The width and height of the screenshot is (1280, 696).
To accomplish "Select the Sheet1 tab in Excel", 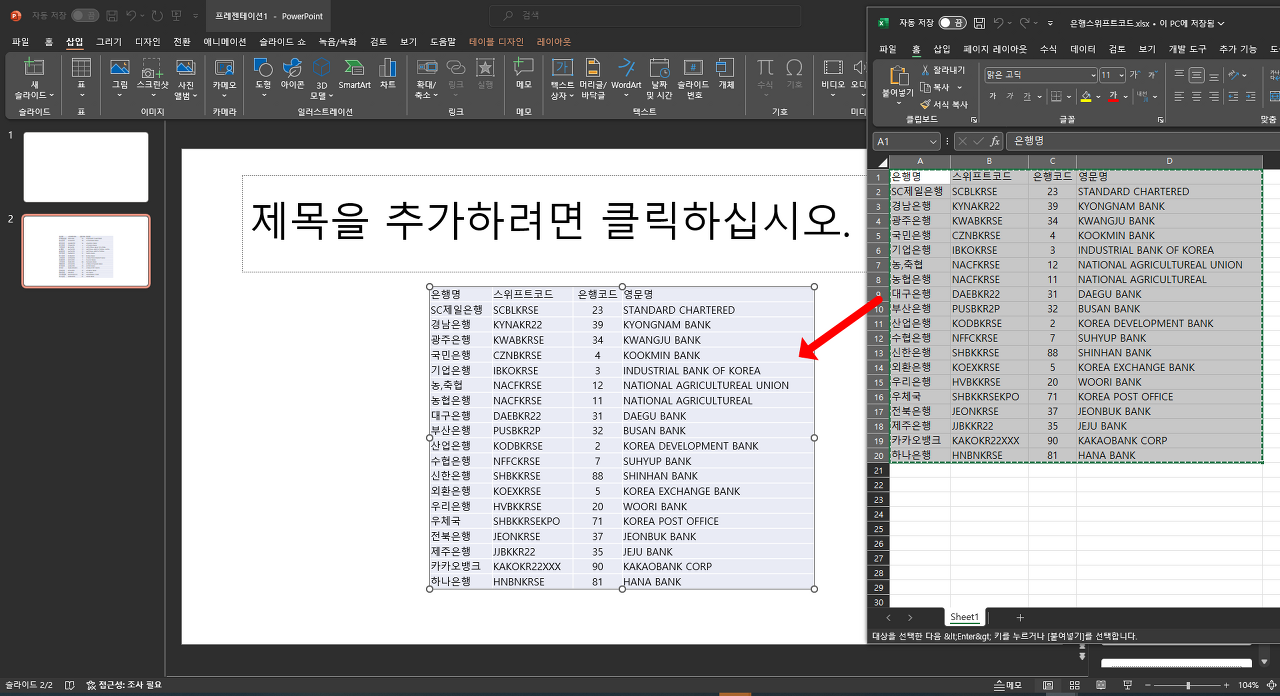I will pyautogui.click(x=965, y=617).
